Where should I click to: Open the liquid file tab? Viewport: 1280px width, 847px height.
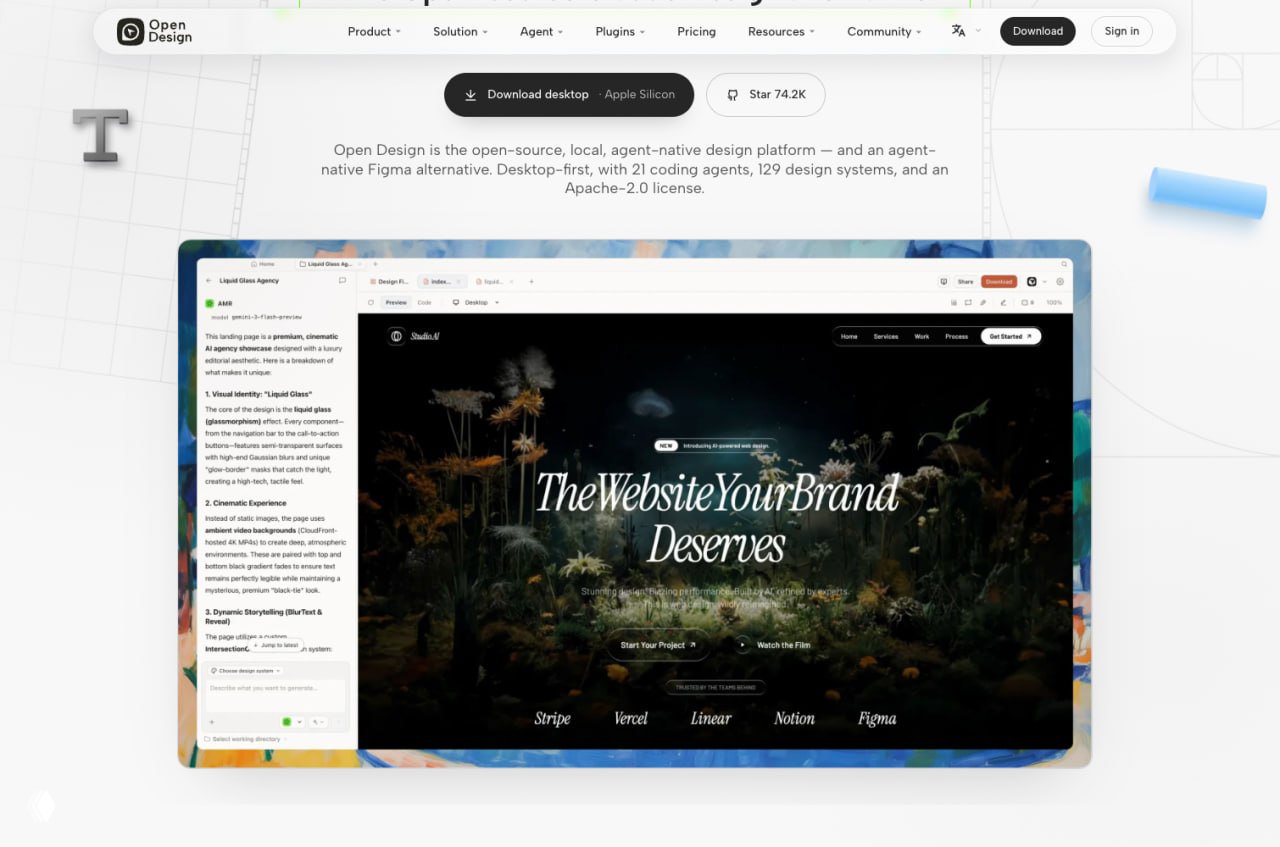[x=493, y=282]
